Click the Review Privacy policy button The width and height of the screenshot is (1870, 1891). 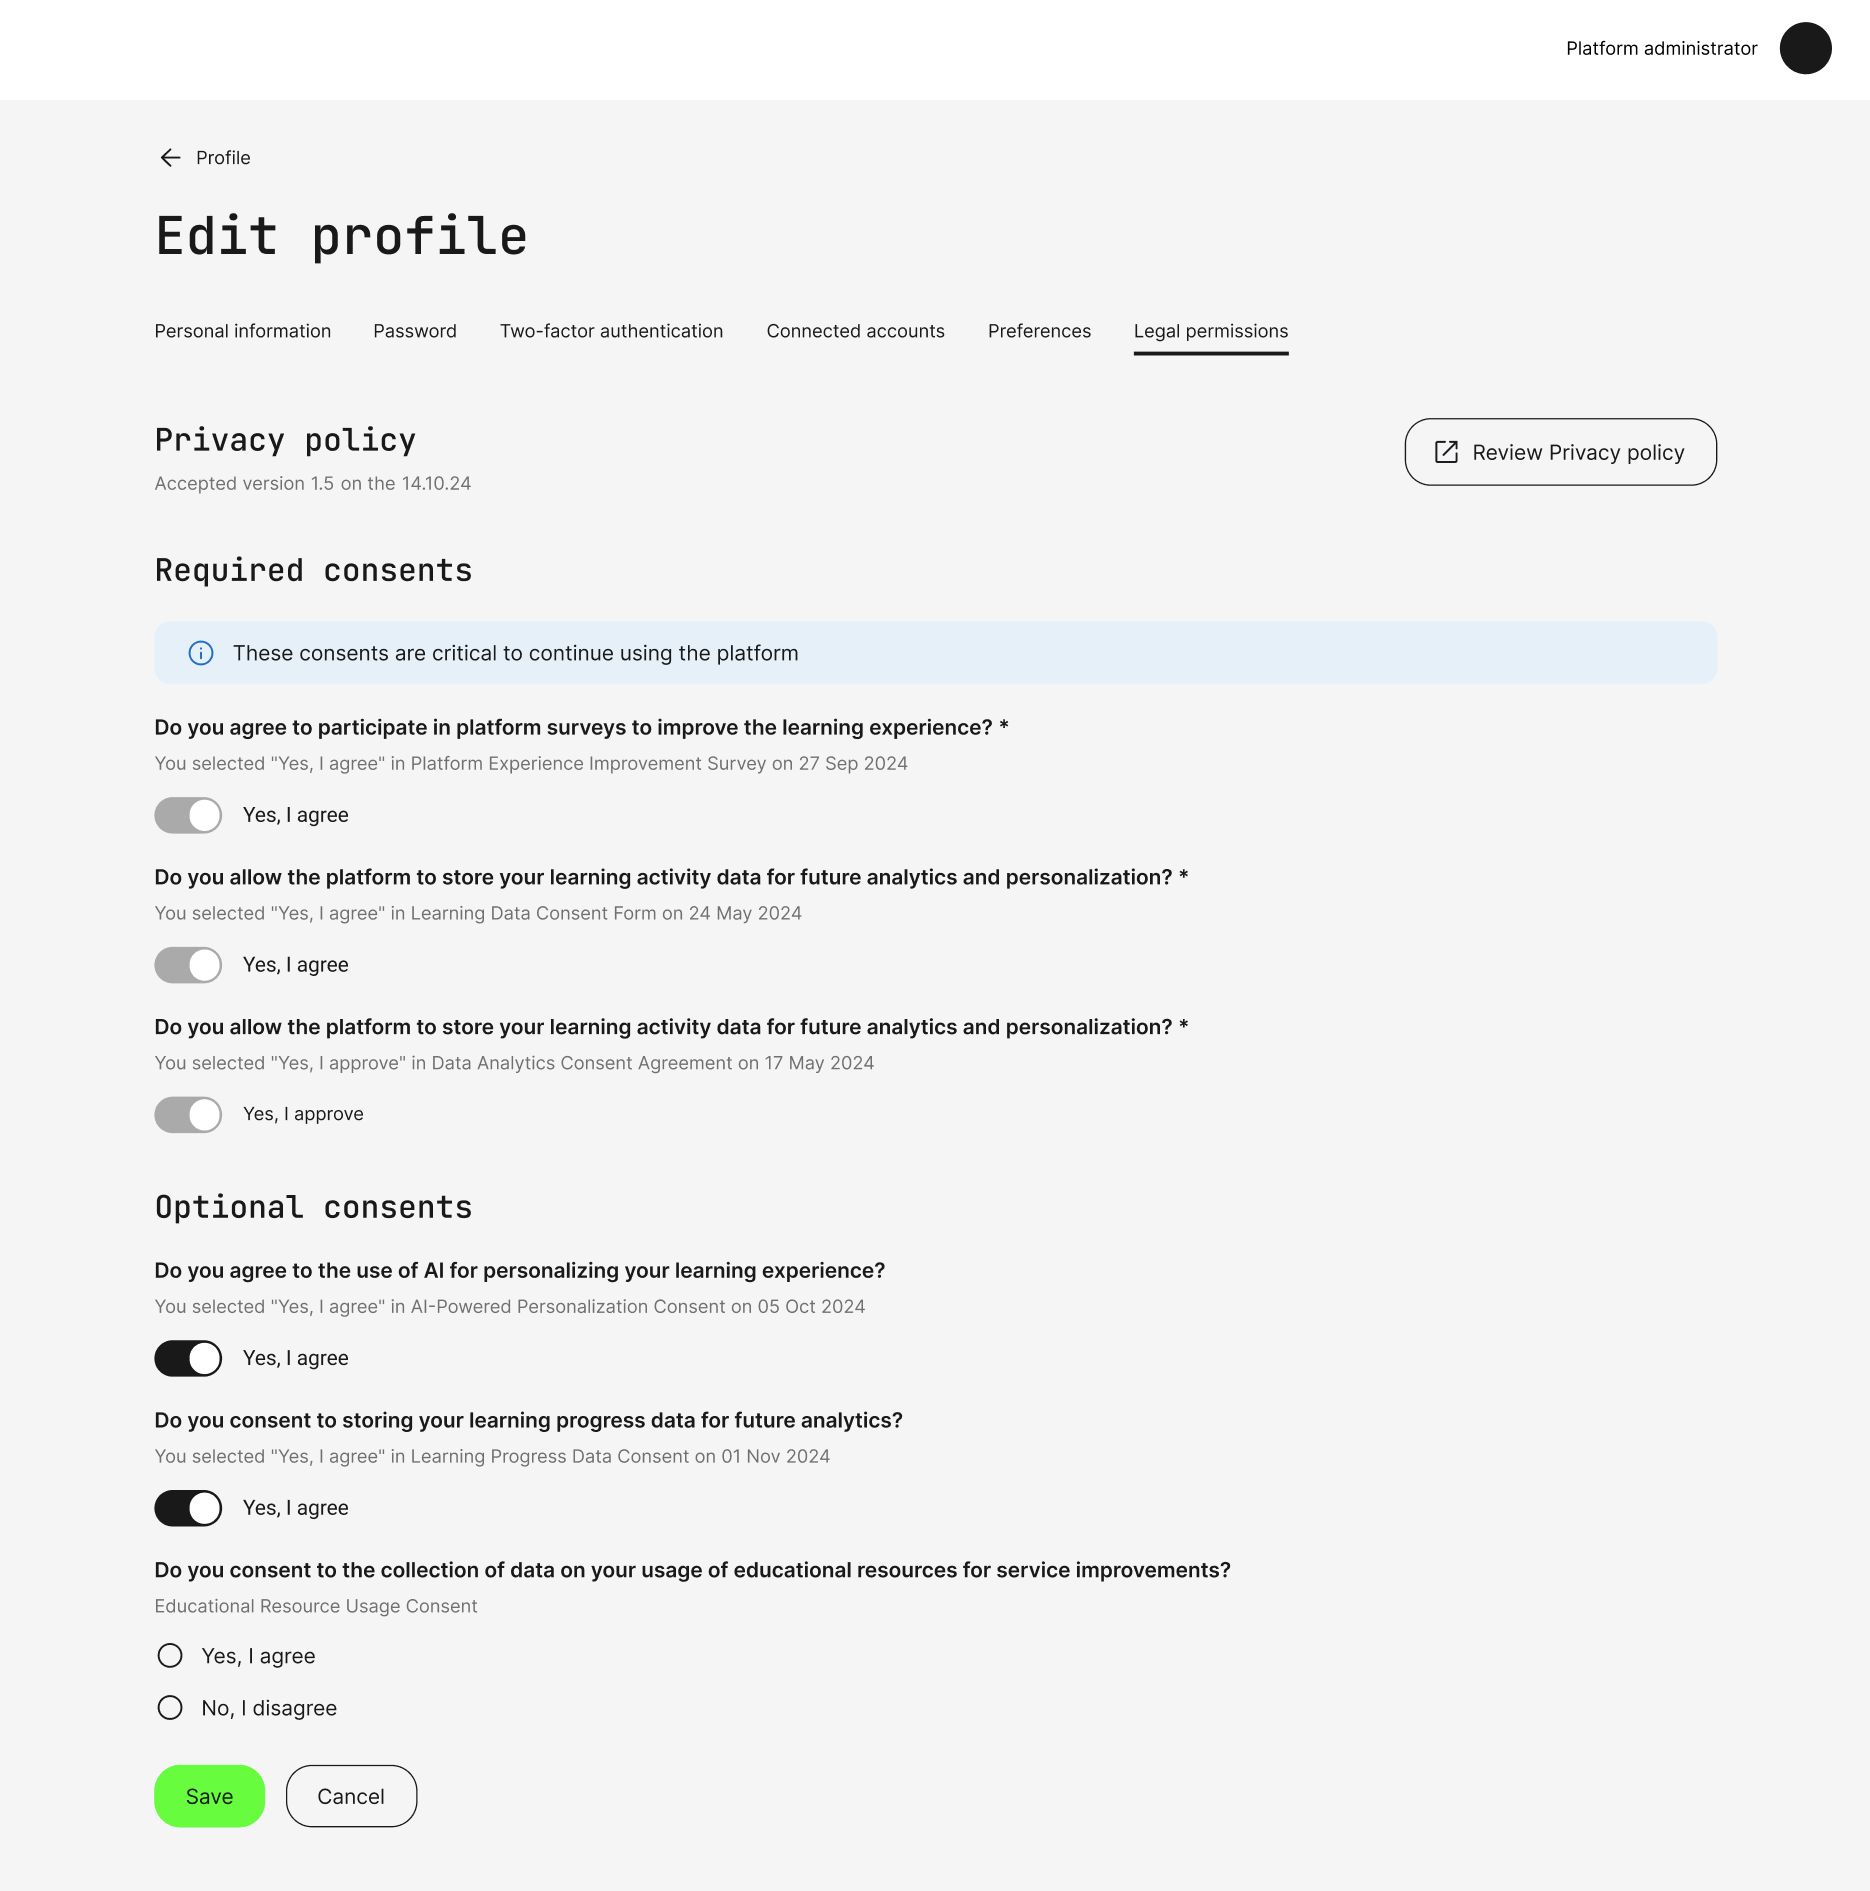pos(1560,452)
